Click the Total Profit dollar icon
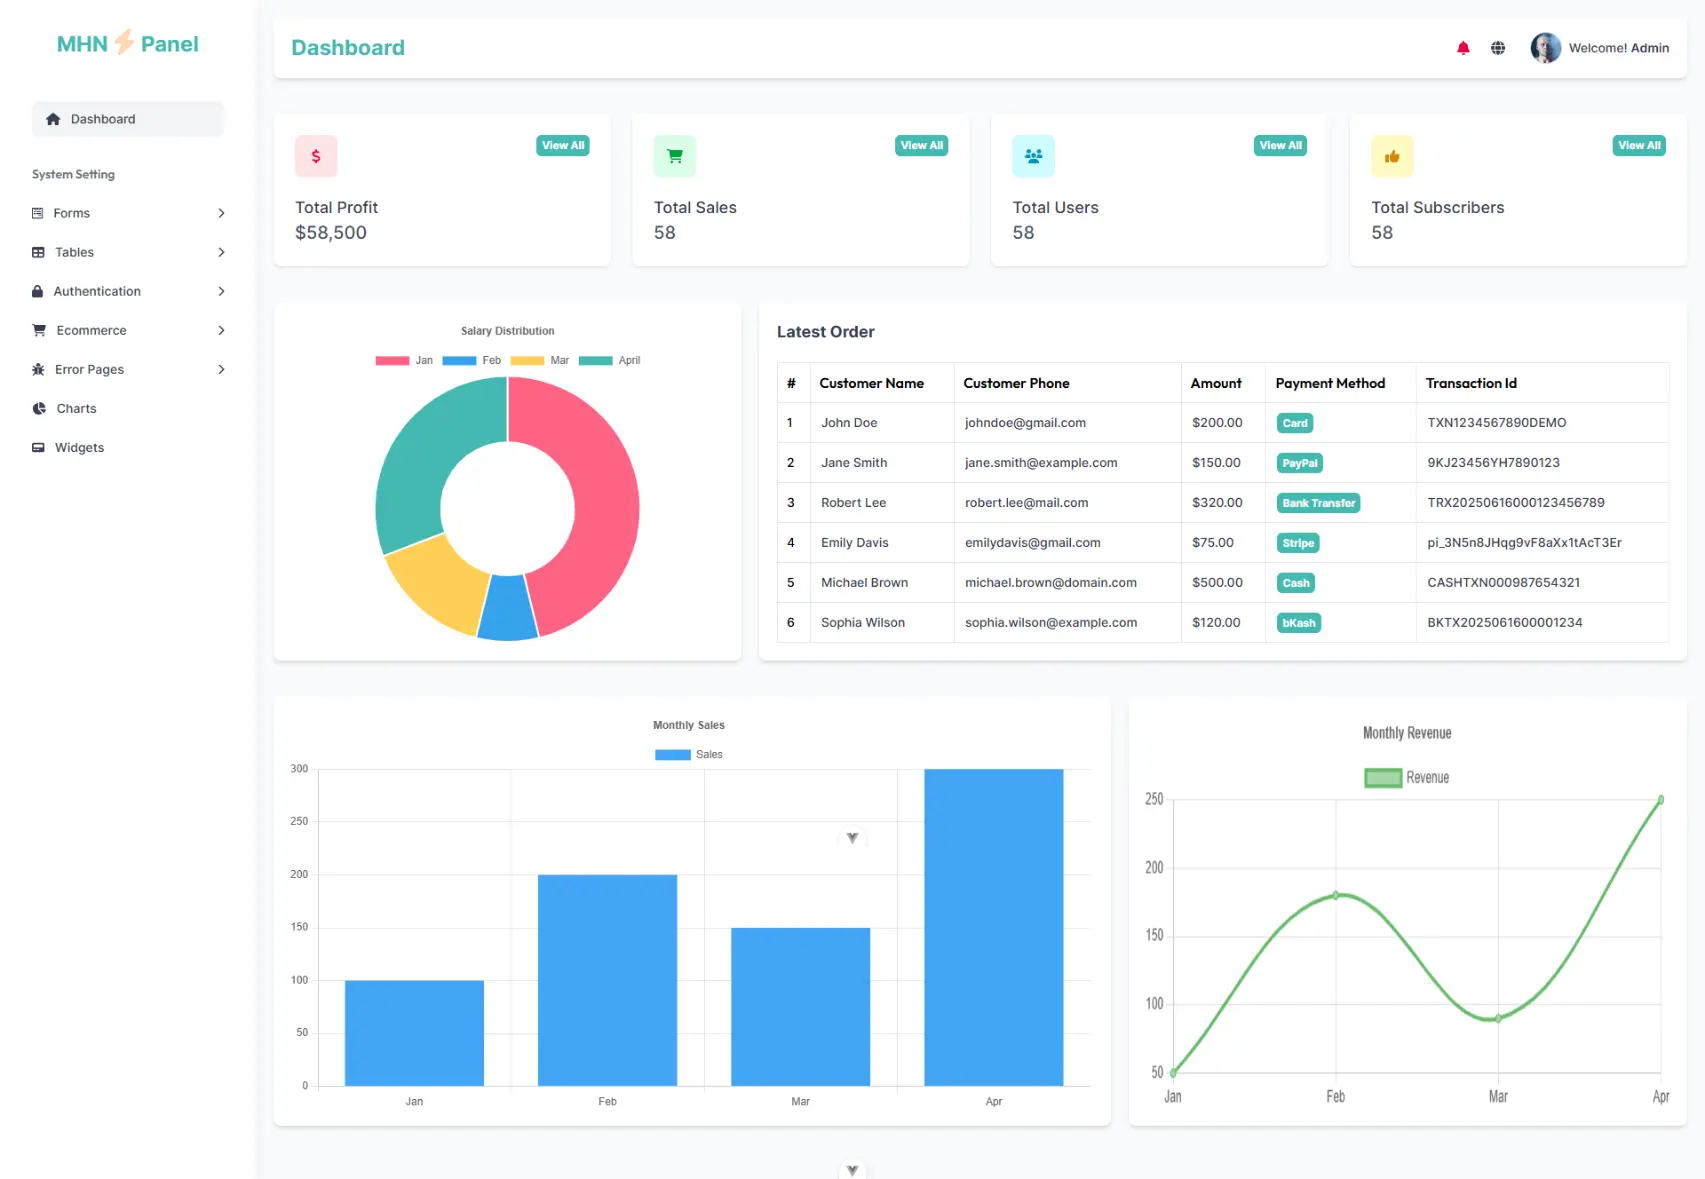The image size is (1705, 1179). pyautogui.click(x=316, y=156)
